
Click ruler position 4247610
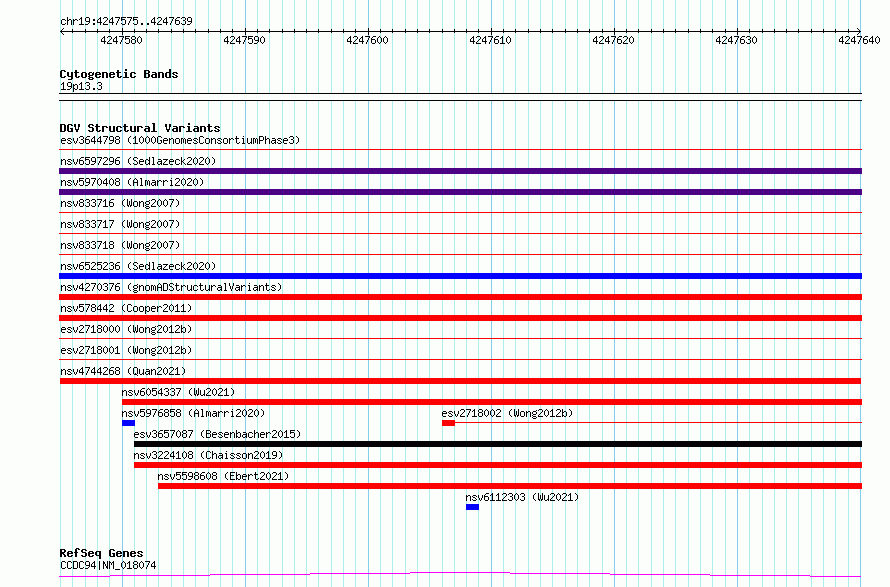tap(490, 40)
